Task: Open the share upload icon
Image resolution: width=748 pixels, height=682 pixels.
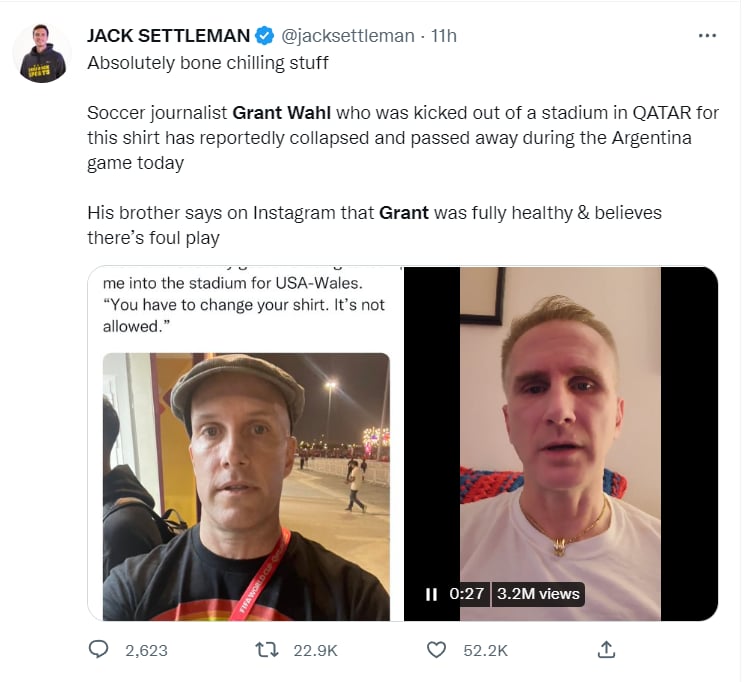Action: pyautogui.click(x=606, y=650)
